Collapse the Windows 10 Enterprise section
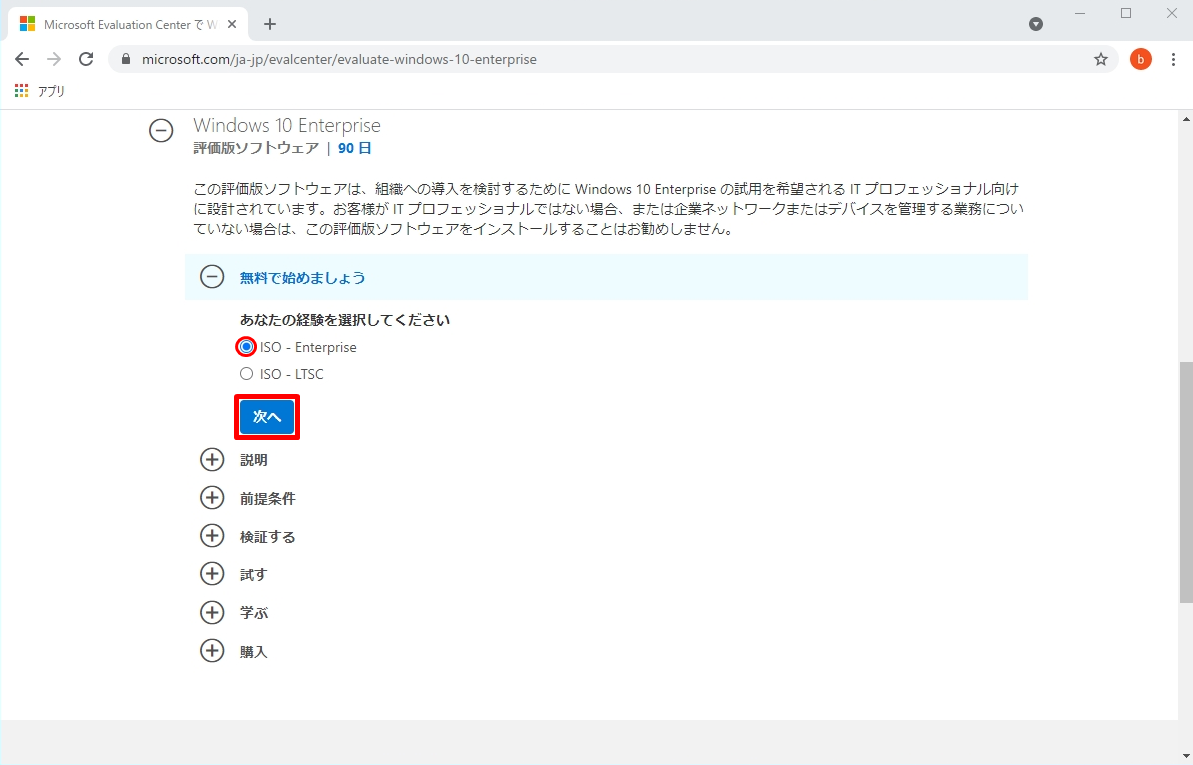The image size is (1193, 765). (161, 131)
